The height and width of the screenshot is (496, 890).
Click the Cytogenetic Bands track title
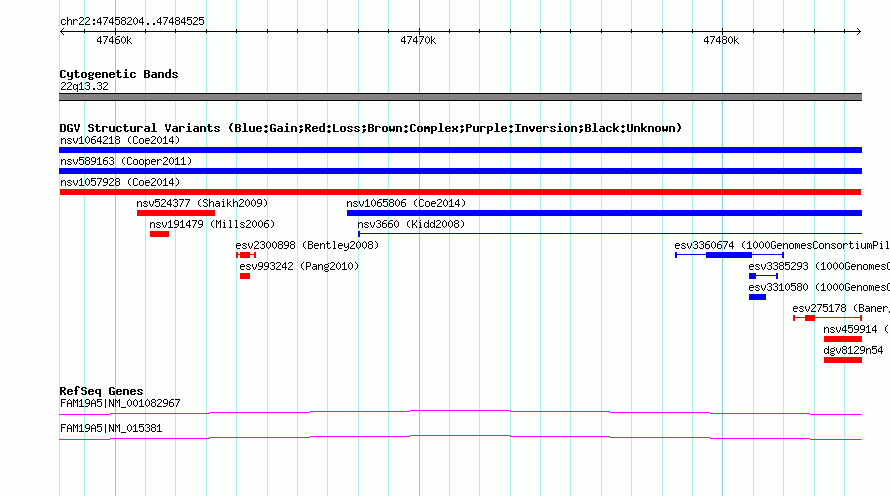click(119, 74)
